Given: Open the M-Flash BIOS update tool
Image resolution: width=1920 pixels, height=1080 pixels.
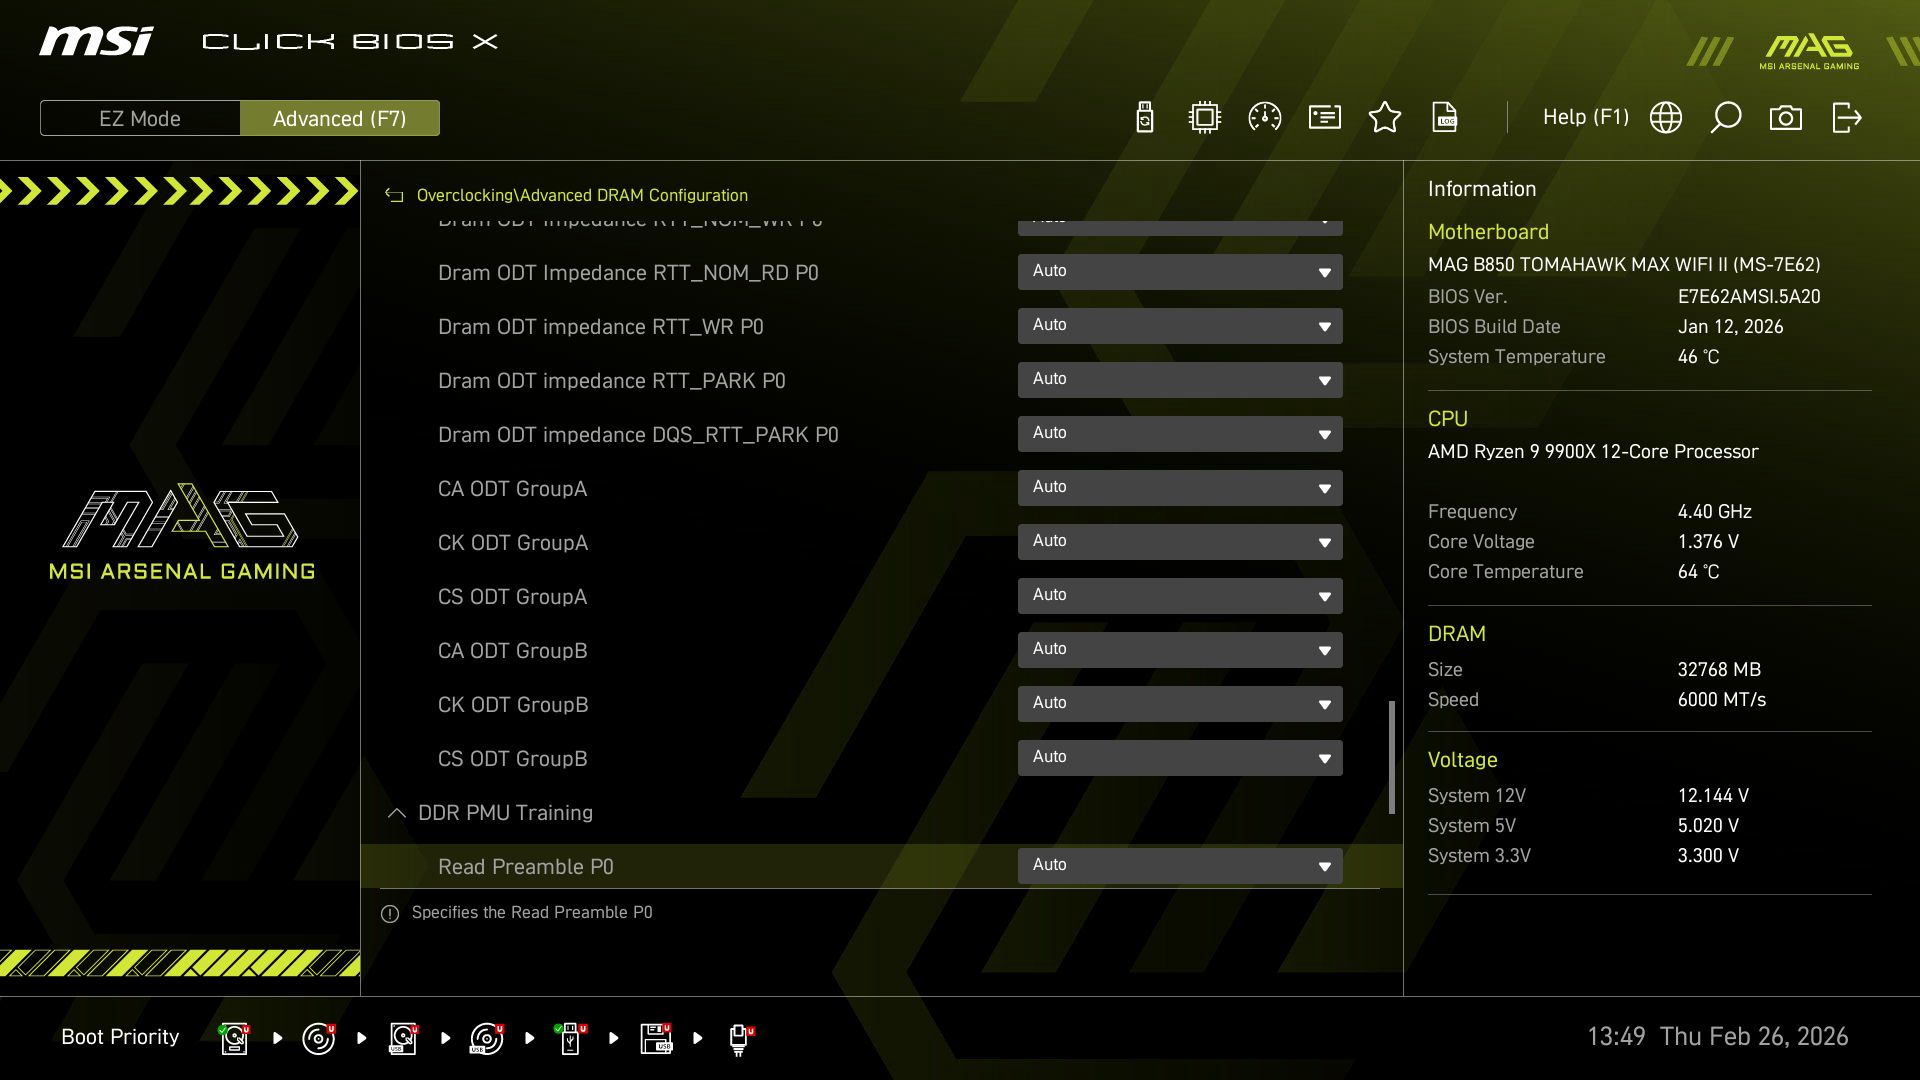Looking at the screenshot, I should coord(1143,117).
